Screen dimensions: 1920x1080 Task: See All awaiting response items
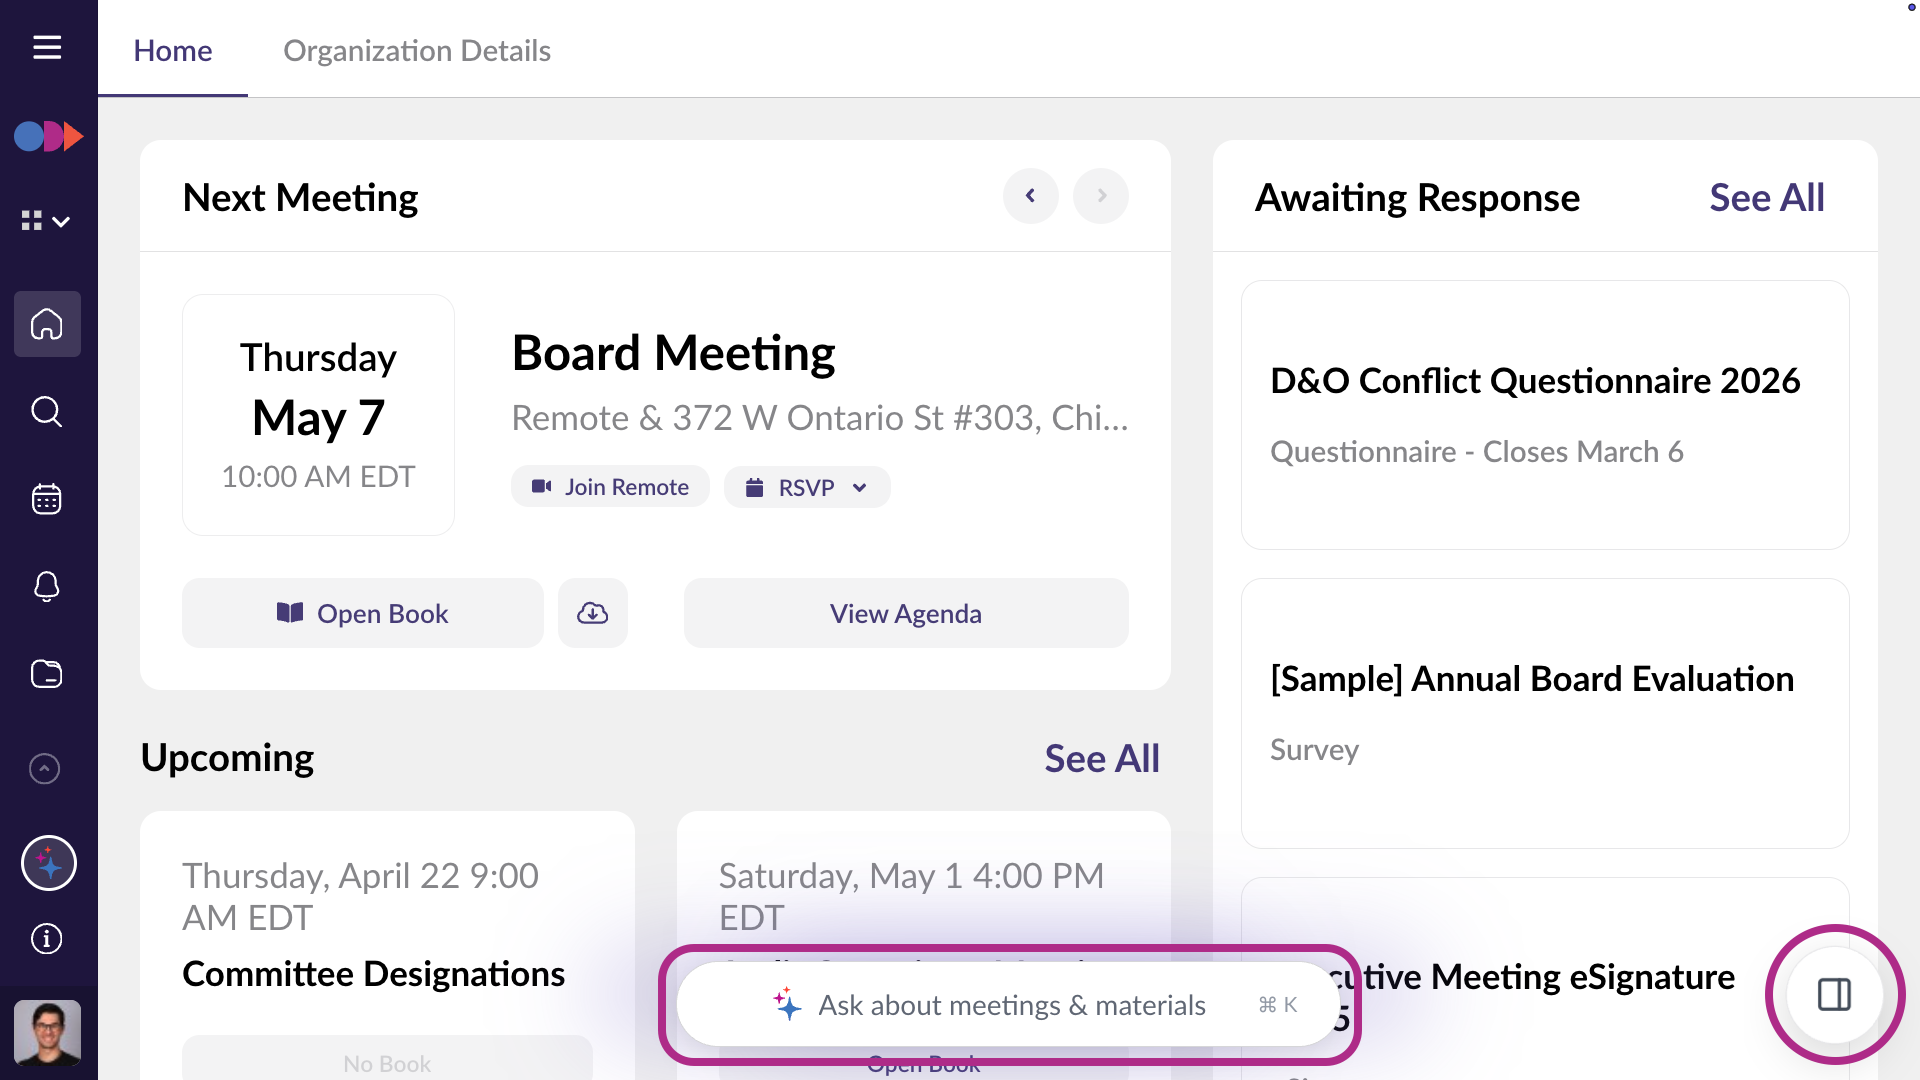click(x=1767, y=198)
